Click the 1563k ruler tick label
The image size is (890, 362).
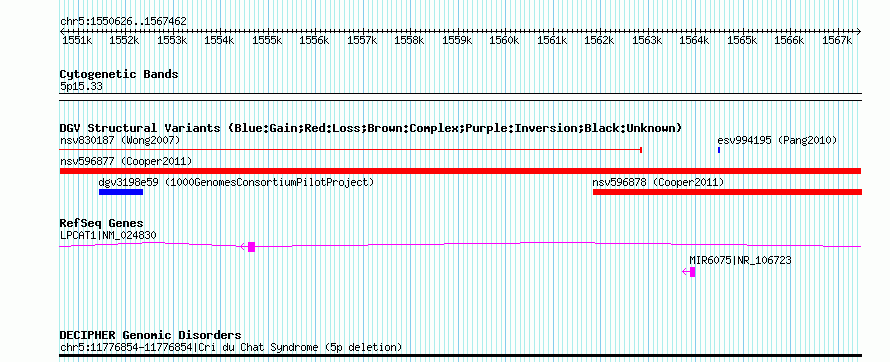(648, 41)
